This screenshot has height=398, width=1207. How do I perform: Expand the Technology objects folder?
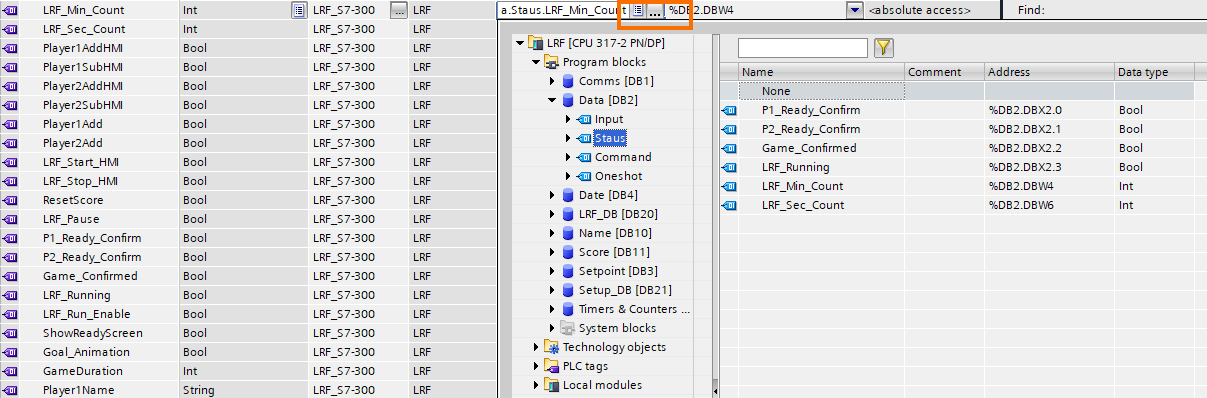click(536, 347)
